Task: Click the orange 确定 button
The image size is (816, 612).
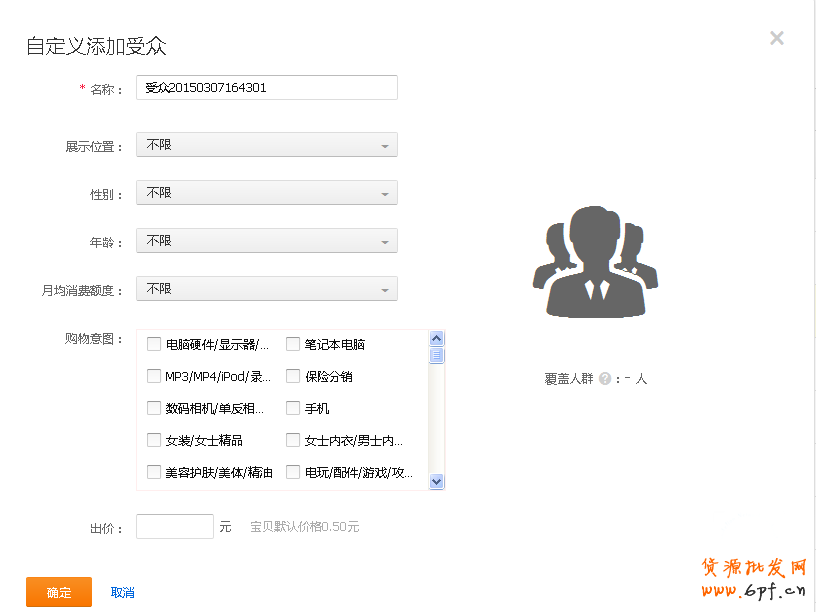Action: click(x=59, y=592)
